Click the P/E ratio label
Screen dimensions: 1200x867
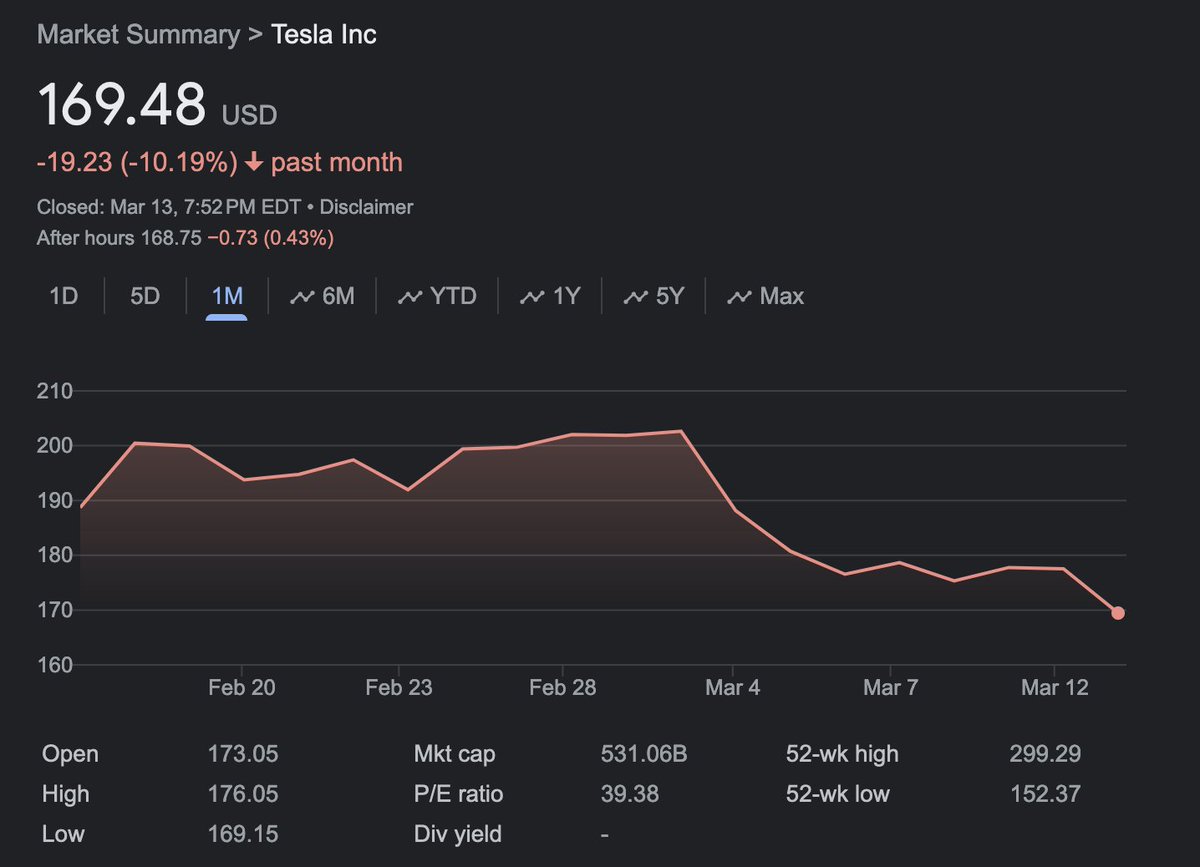459,794
